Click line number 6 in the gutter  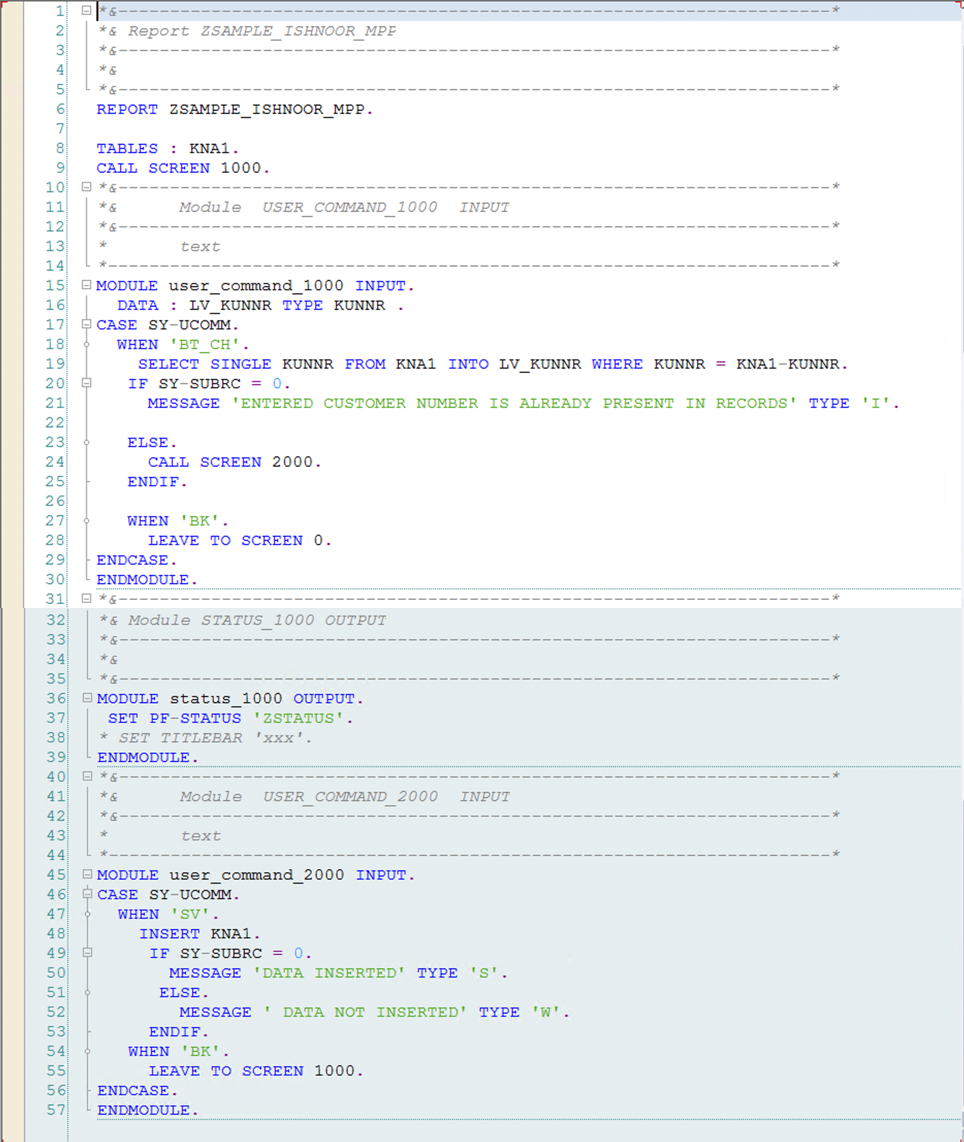click(60, 109)
